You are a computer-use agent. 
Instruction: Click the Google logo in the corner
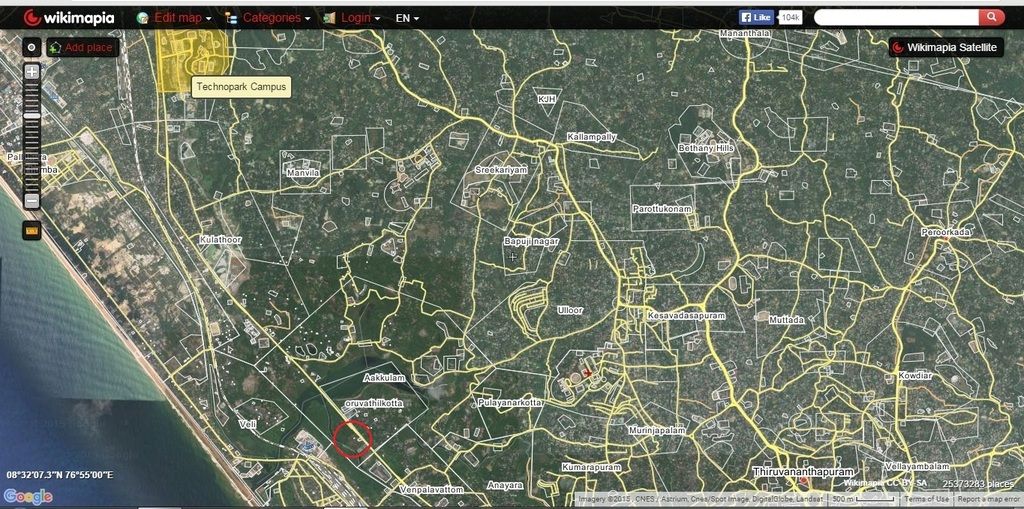click(27, 496)
